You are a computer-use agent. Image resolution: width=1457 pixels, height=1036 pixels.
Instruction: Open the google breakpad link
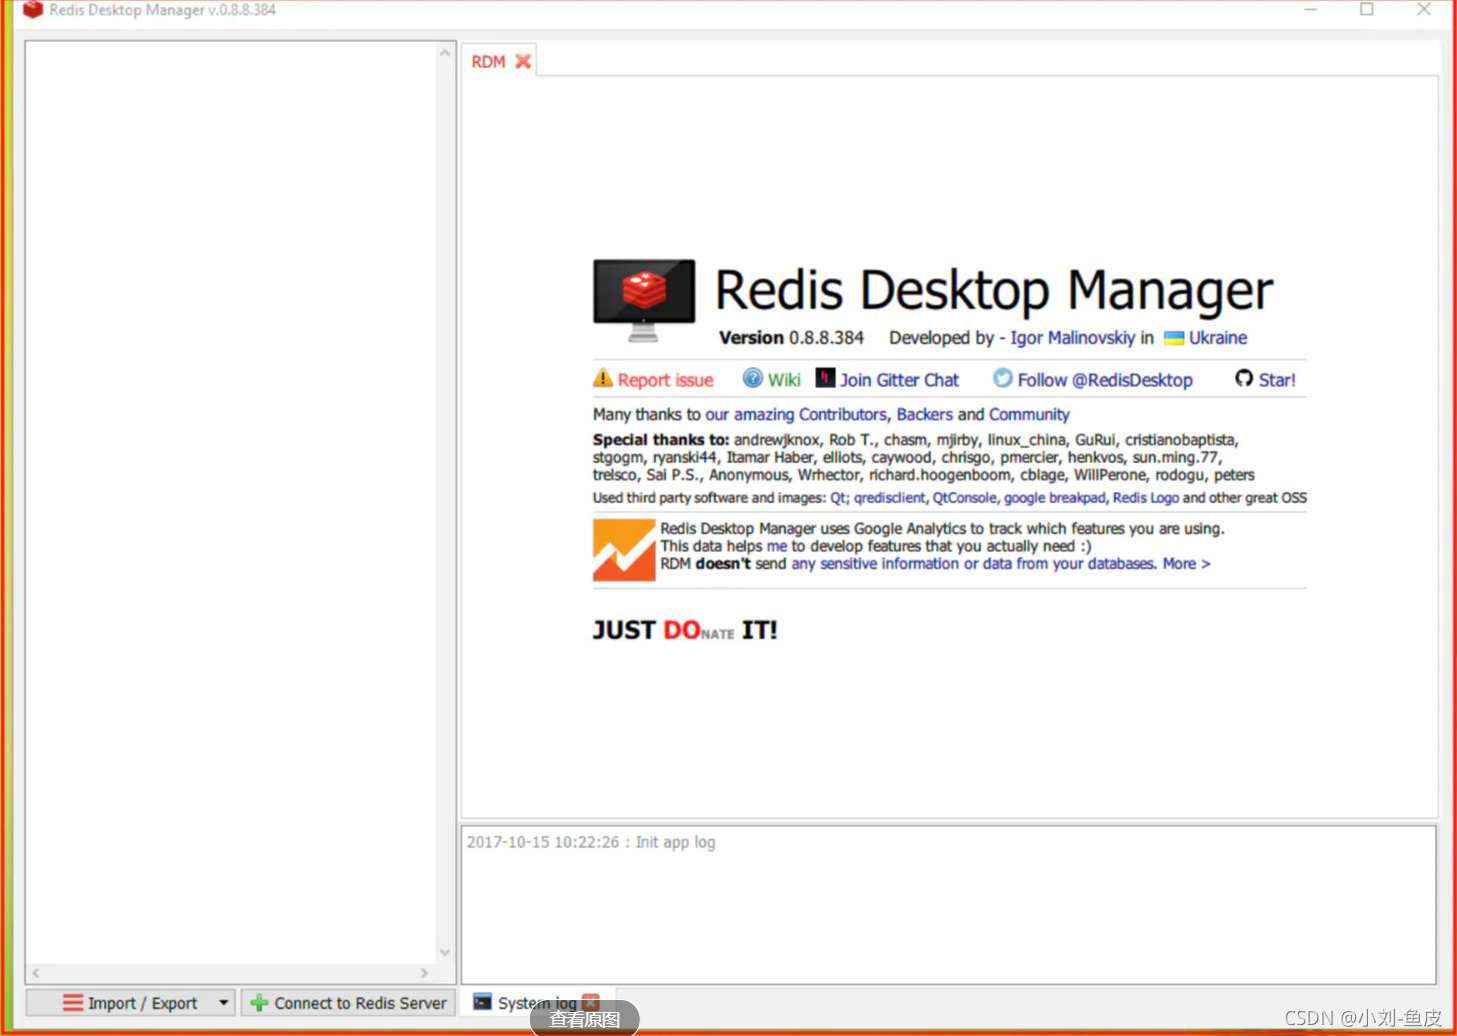click(x=1054, y=498)
